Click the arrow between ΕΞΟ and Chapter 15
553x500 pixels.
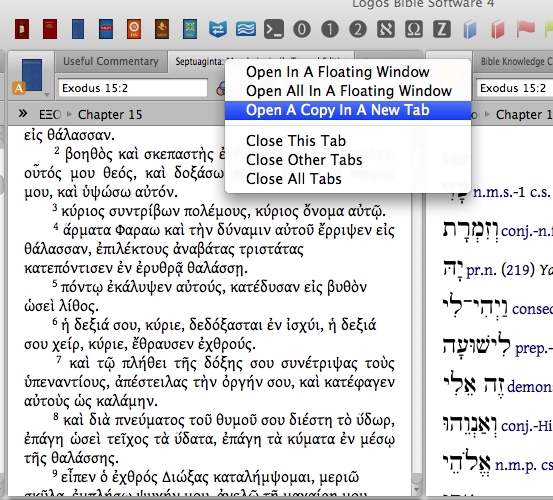tap(69, 114)
